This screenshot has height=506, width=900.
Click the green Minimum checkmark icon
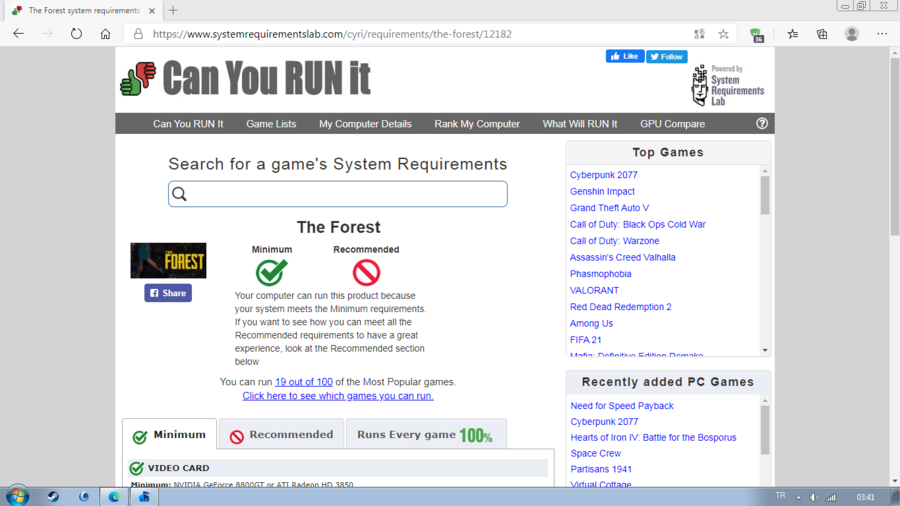(x=271, y=272)
